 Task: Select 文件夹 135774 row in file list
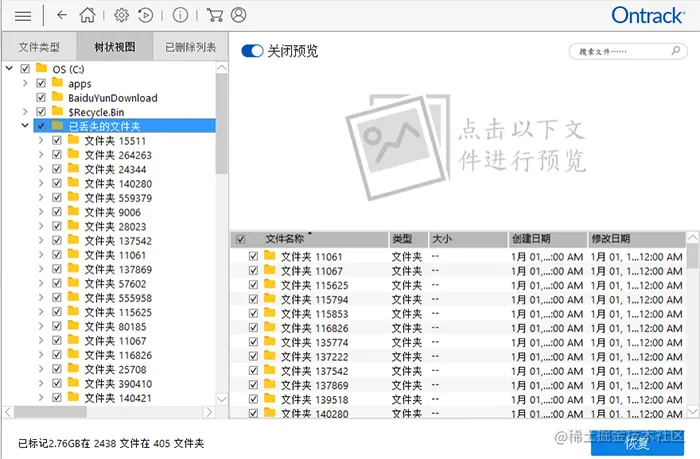pyautogui.click(x=458, y=342)
